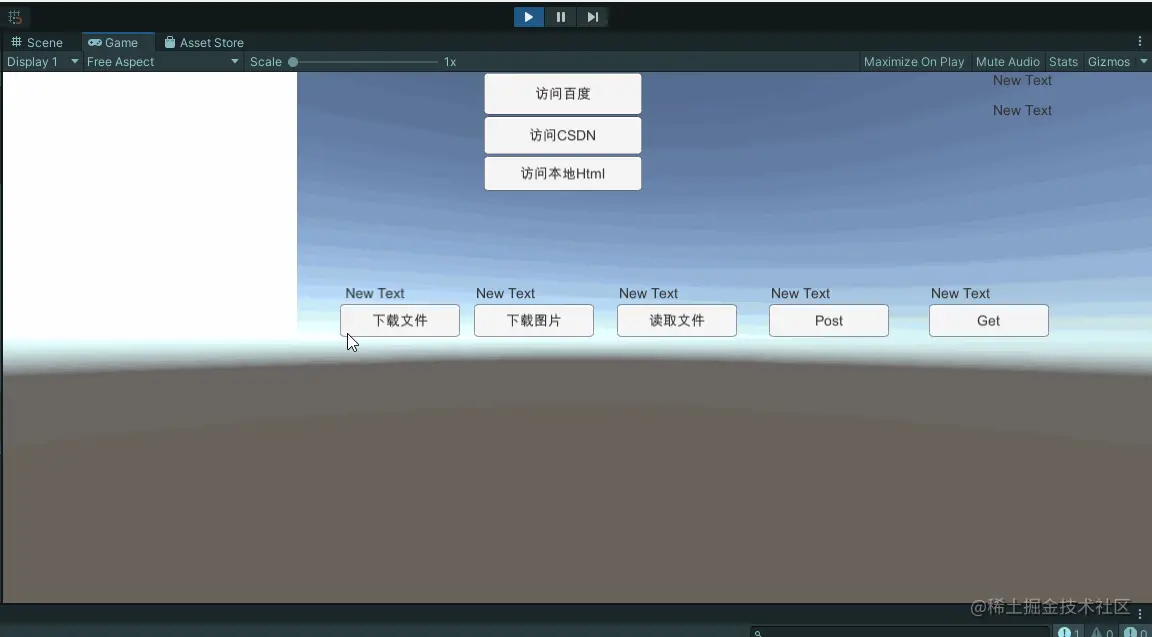Click the 访问百度 button
This screenshot has width=1152, height=637.
click(562, 93)
